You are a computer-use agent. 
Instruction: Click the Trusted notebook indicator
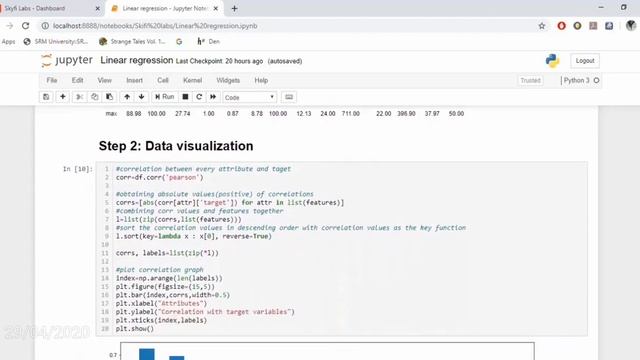[x=530, y=80]
